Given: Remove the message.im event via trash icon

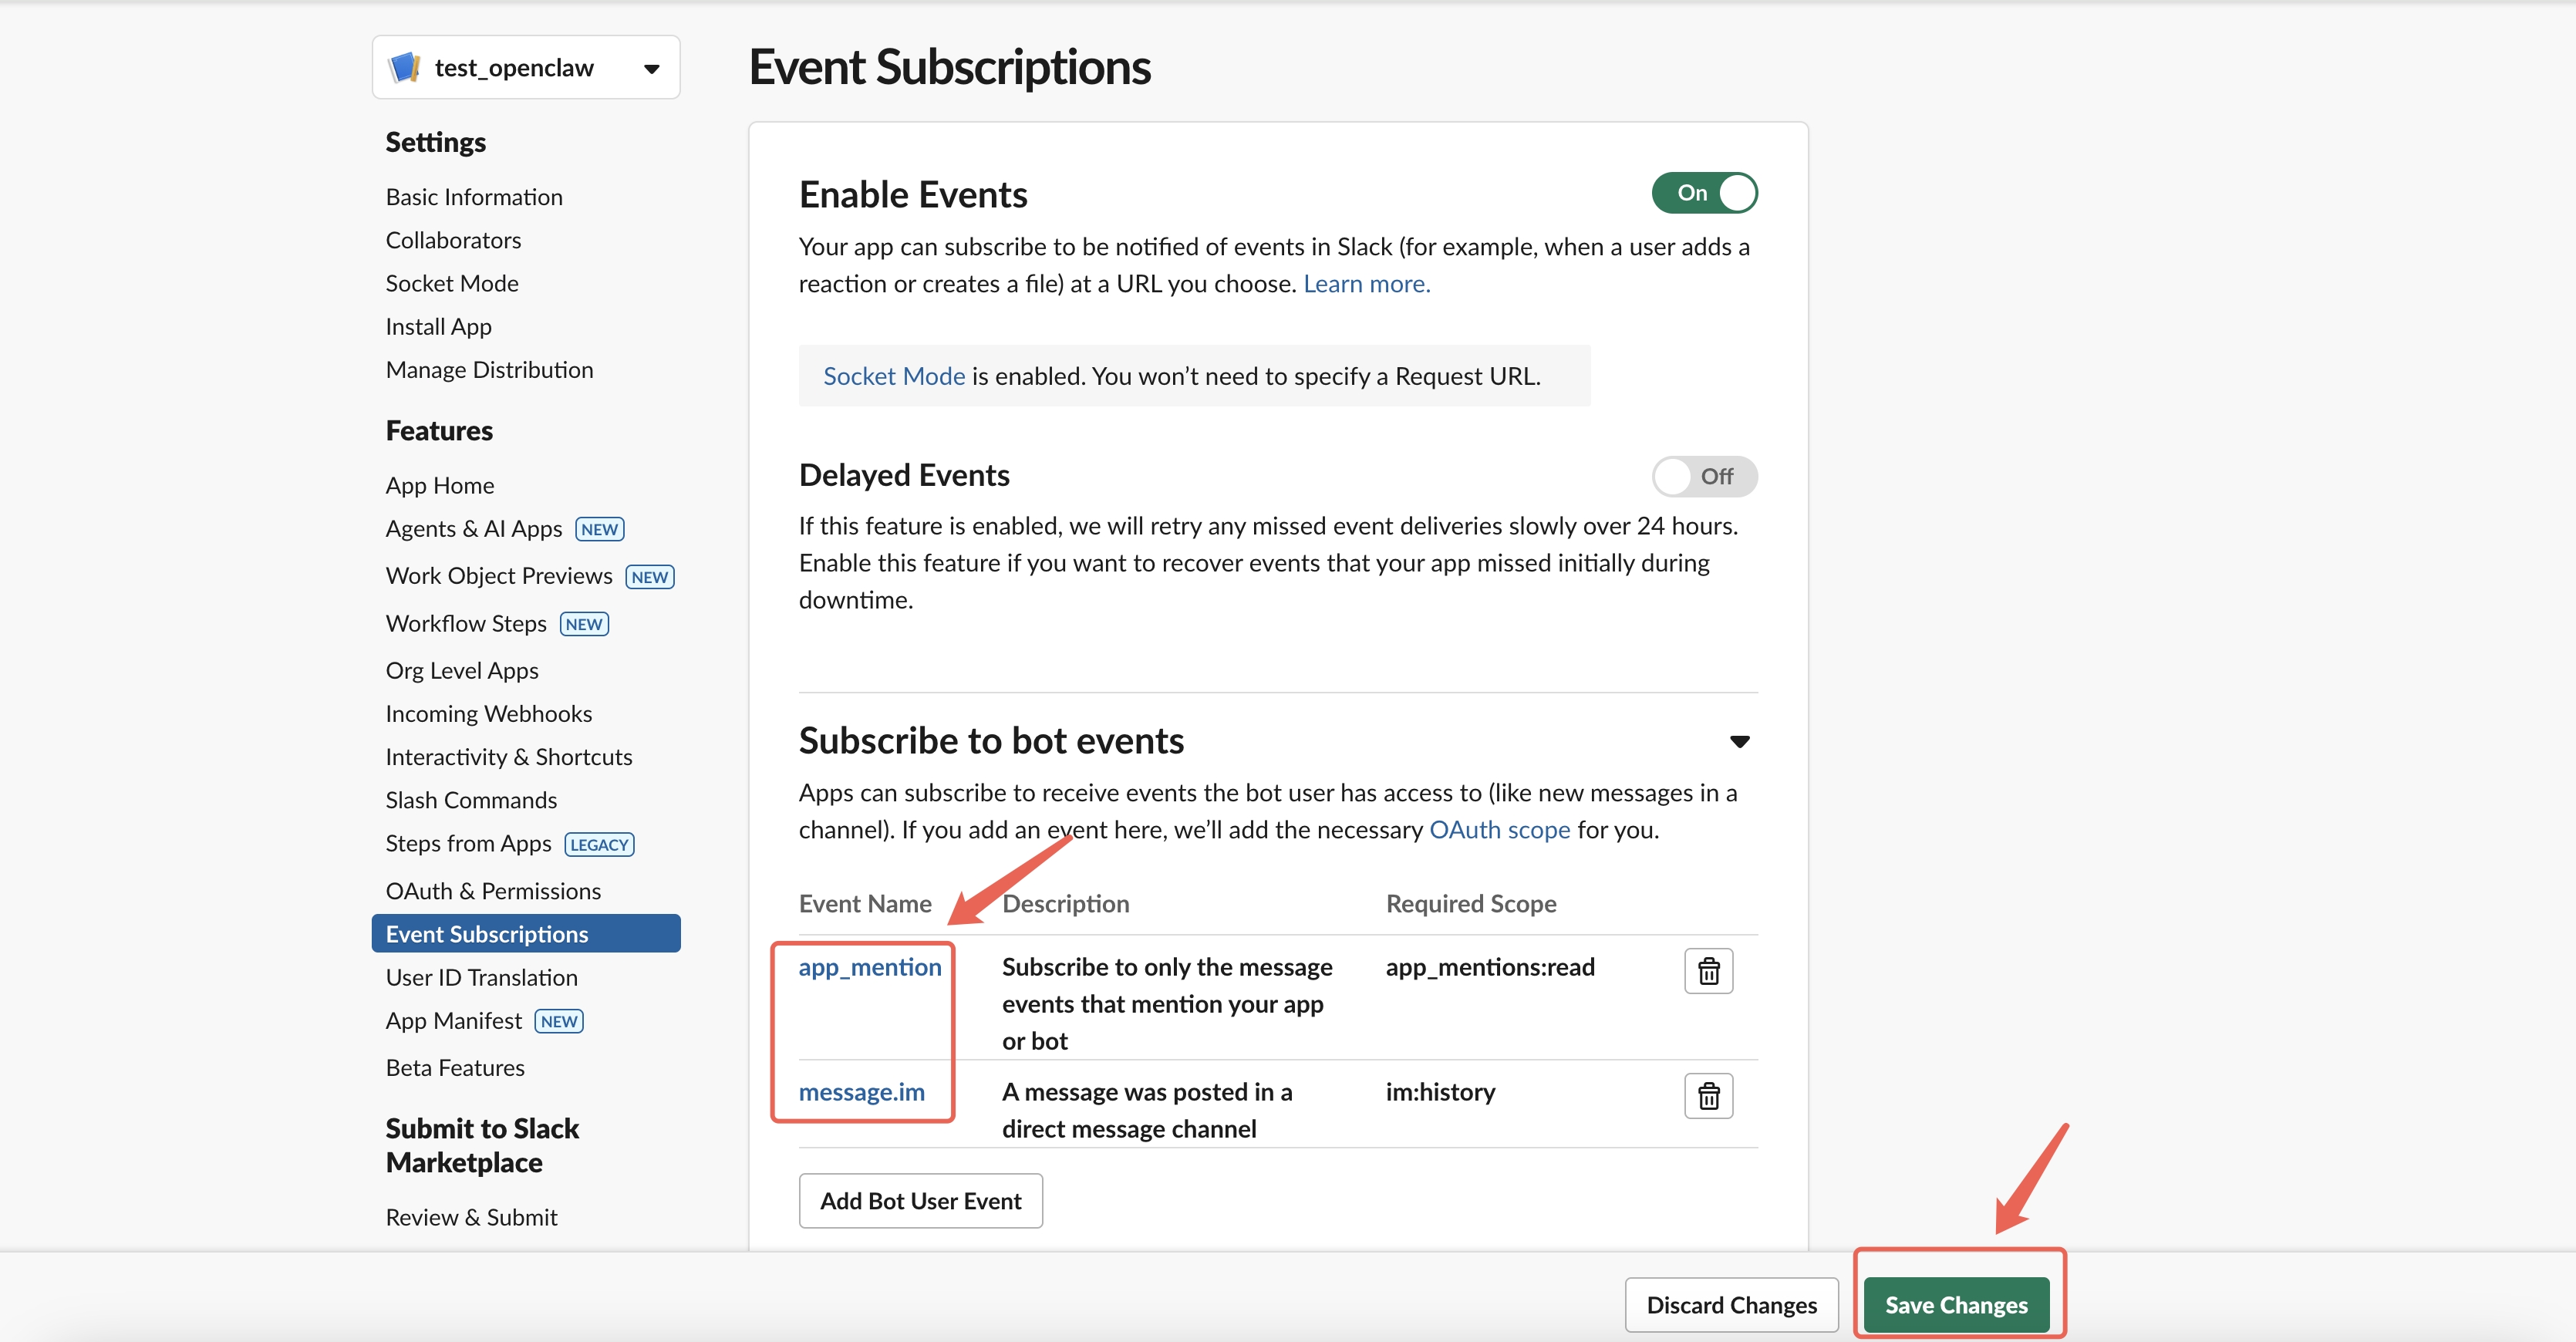Looking at the screenshot, I should 1708,1095.
